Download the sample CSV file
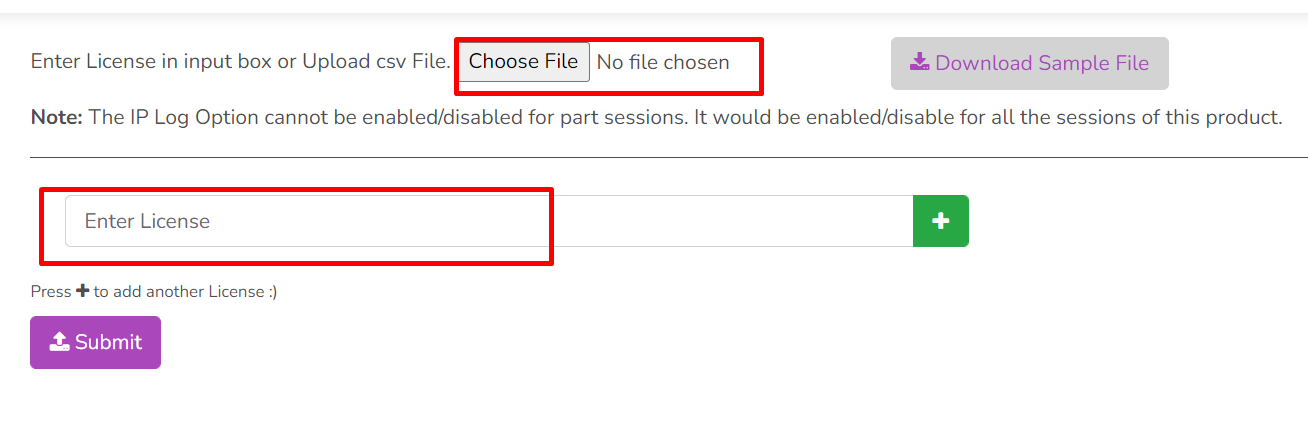This screenshot has width=1308, height=435. [x=1029, y=63]
